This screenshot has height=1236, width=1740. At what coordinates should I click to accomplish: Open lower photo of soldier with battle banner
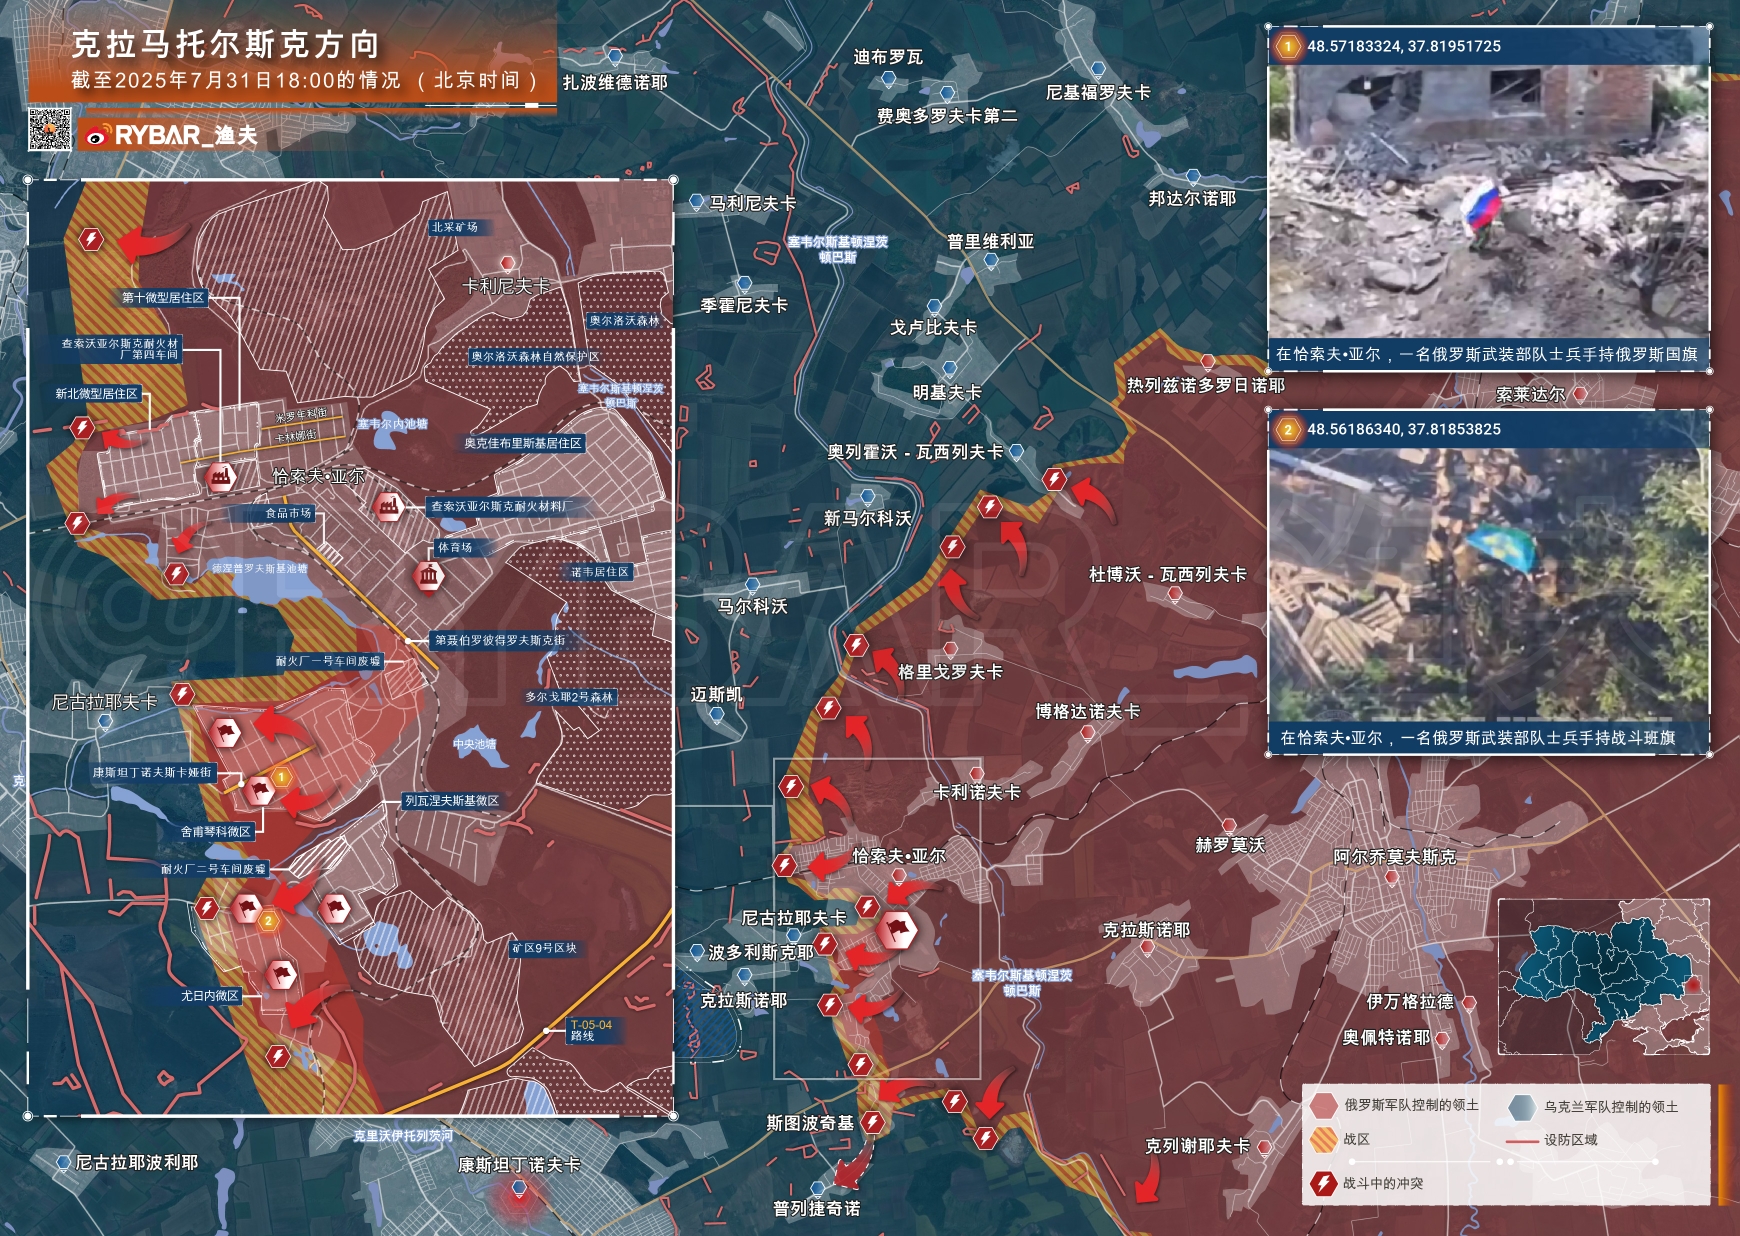point(1489,584)
